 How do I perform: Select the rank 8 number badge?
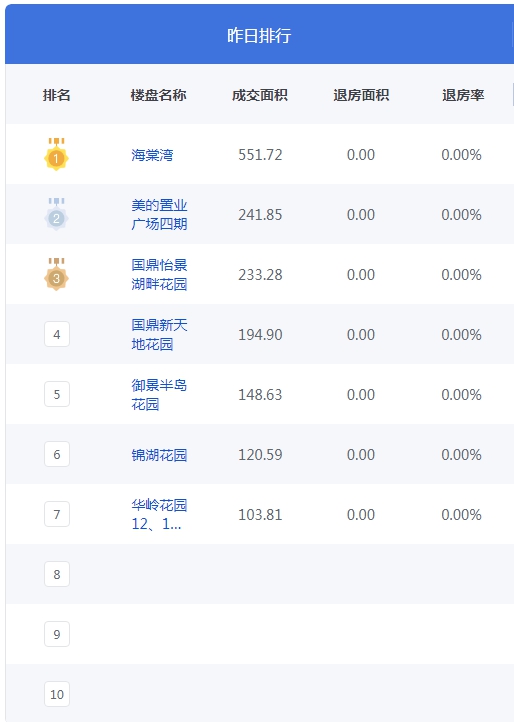57,574
